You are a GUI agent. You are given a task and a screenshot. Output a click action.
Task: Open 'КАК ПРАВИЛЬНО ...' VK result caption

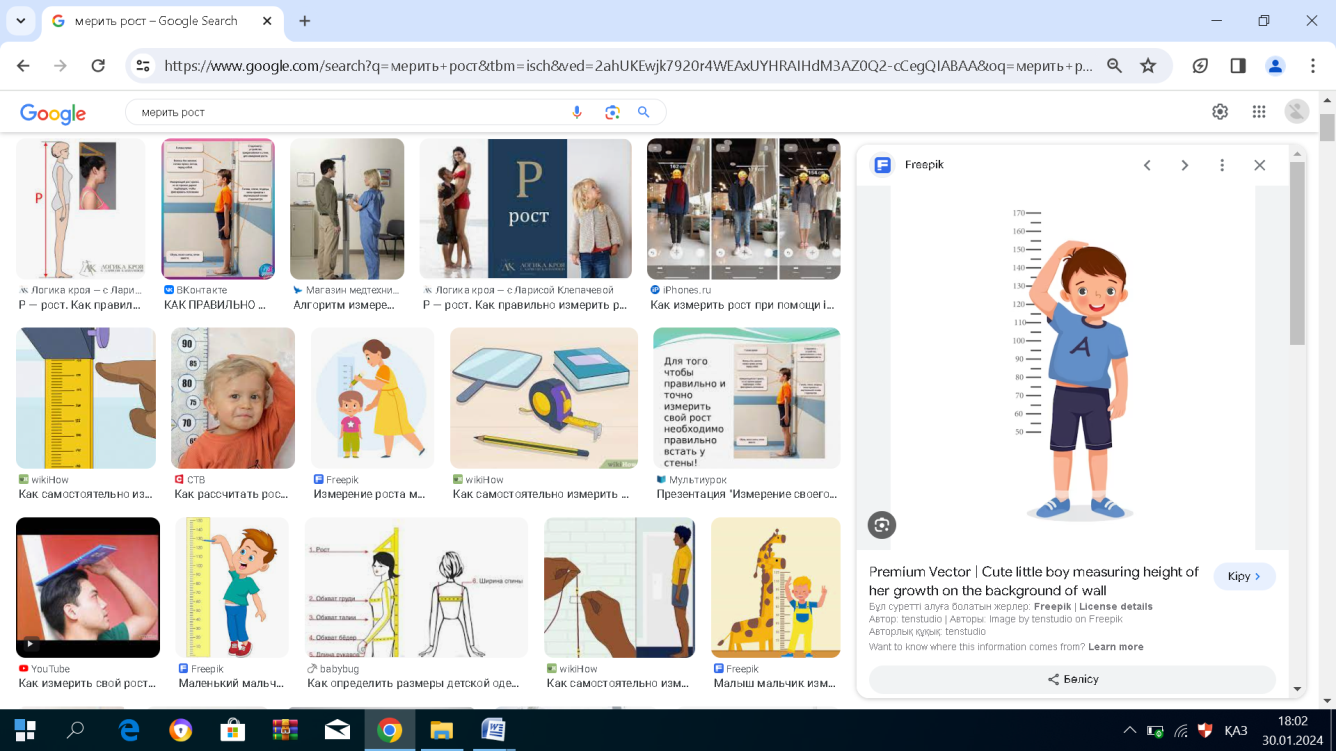[215, 305]
